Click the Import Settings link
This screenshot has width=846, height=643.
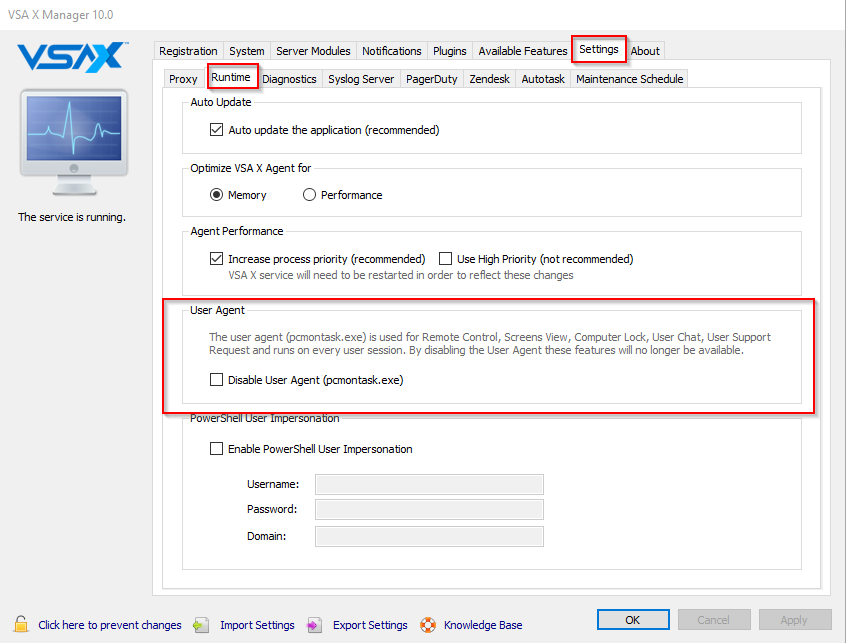(x=257, y=625)
